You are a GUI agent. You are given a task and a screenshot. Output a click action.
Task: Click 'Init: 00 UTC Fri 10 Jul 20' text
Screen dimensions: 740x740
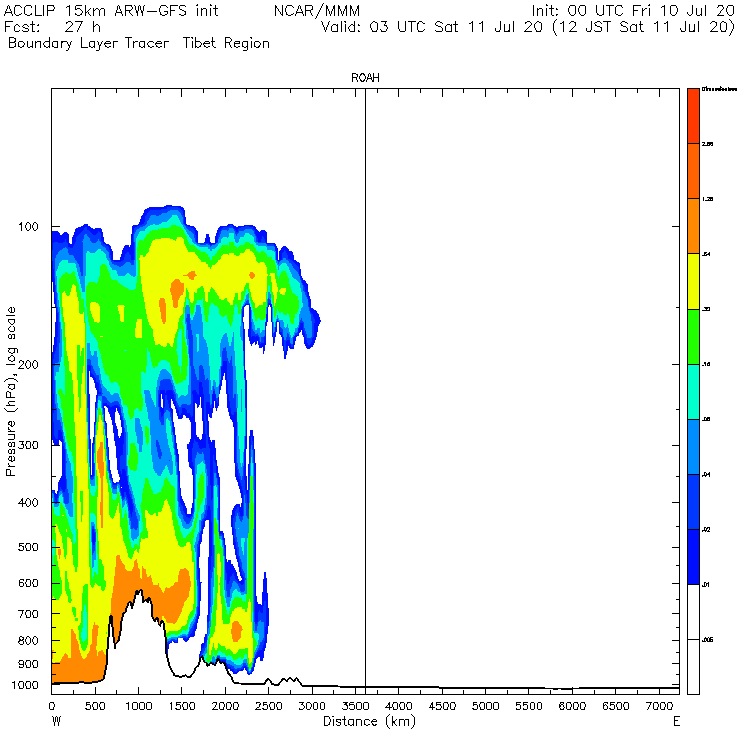(633, 10)
